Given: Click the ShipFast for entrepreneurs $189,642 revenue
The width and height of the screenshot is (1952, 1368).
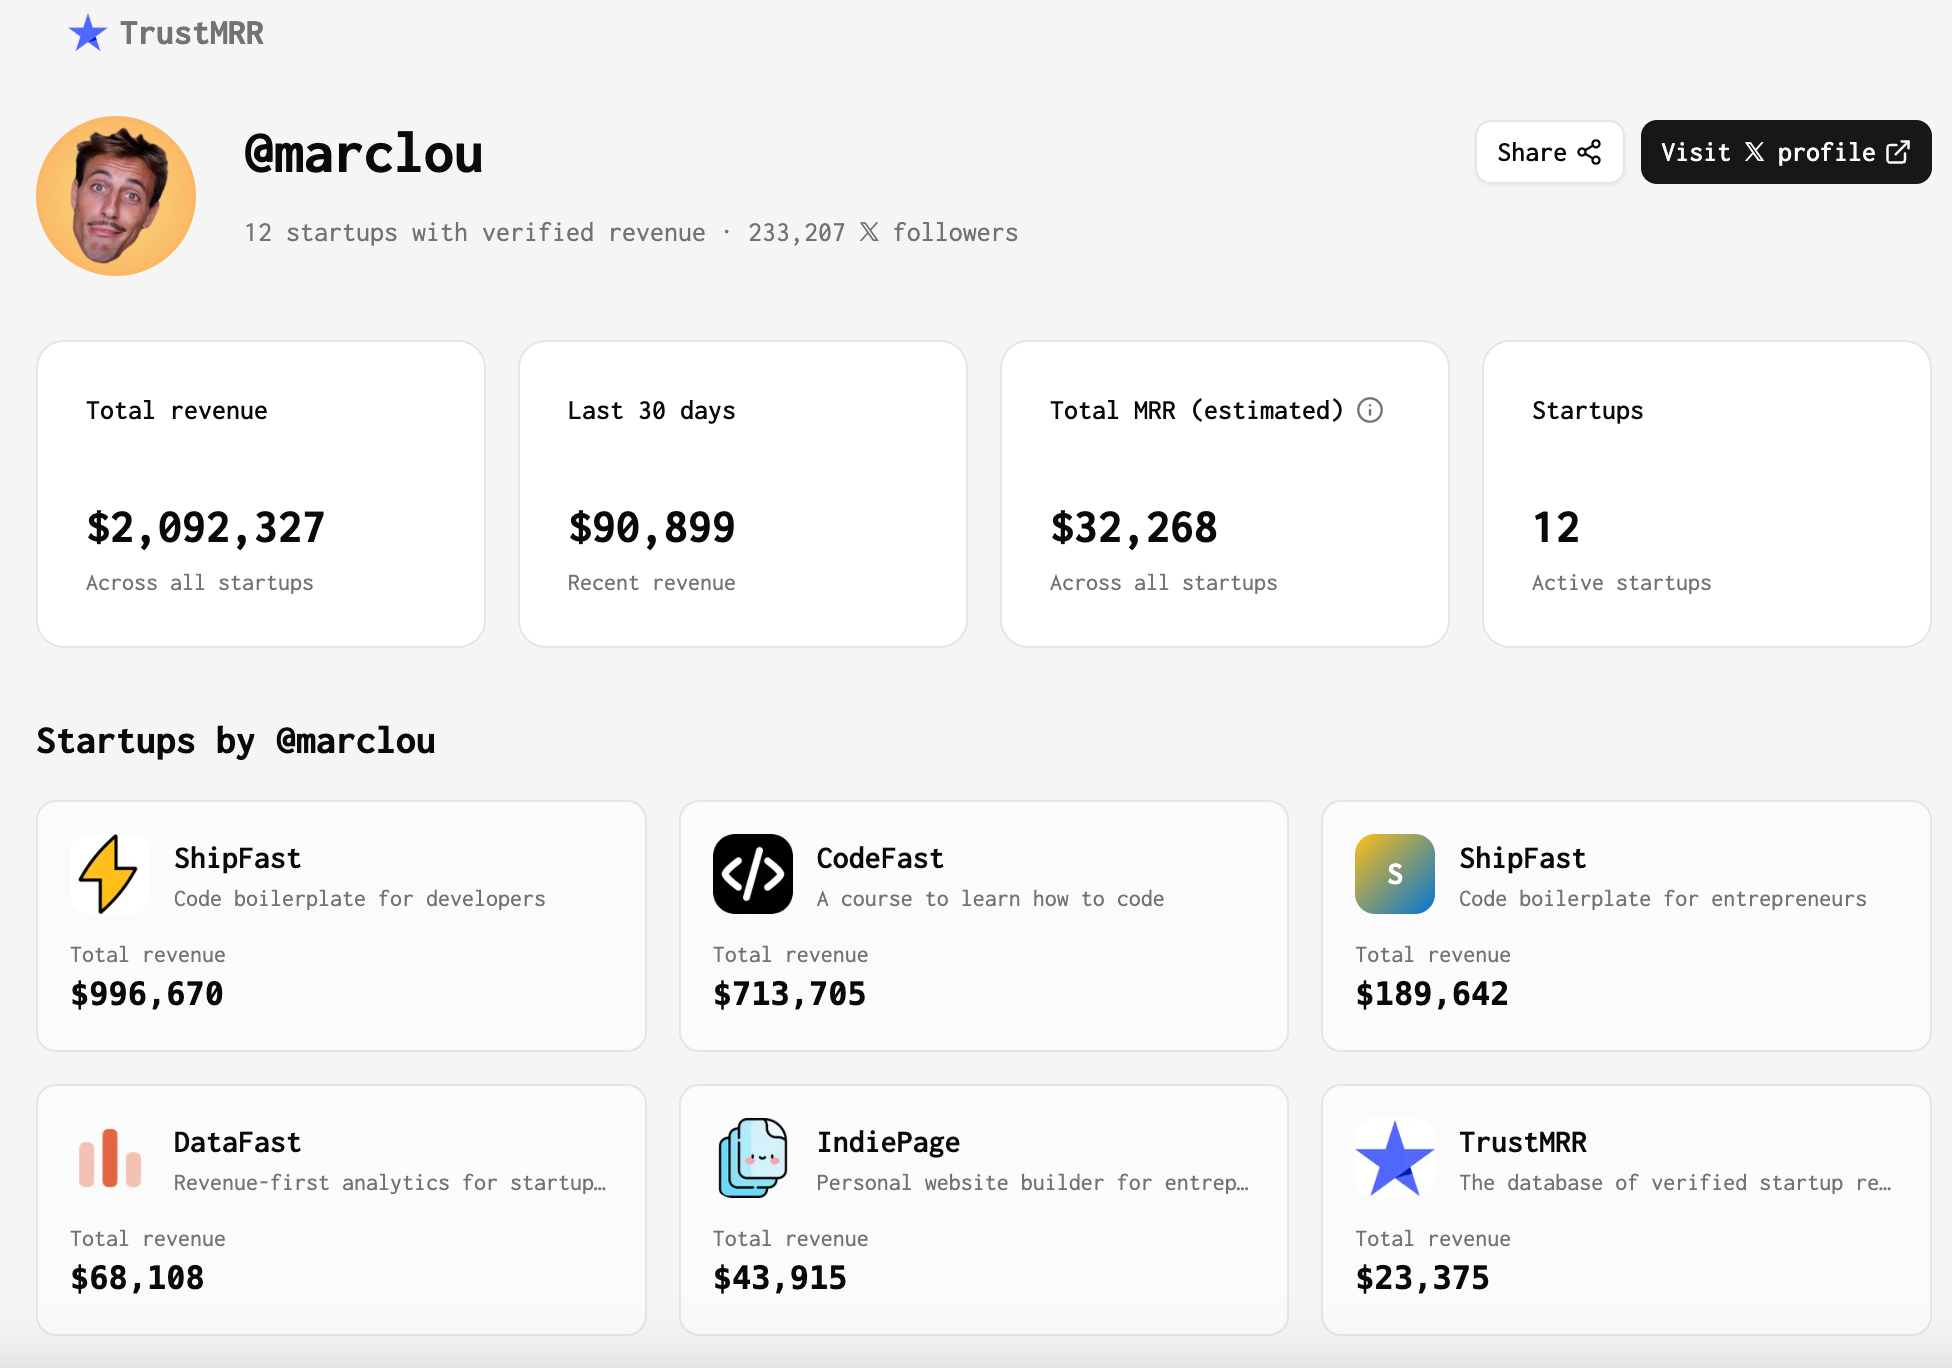Looking at the screenshot, I should tap(1431, 994).
